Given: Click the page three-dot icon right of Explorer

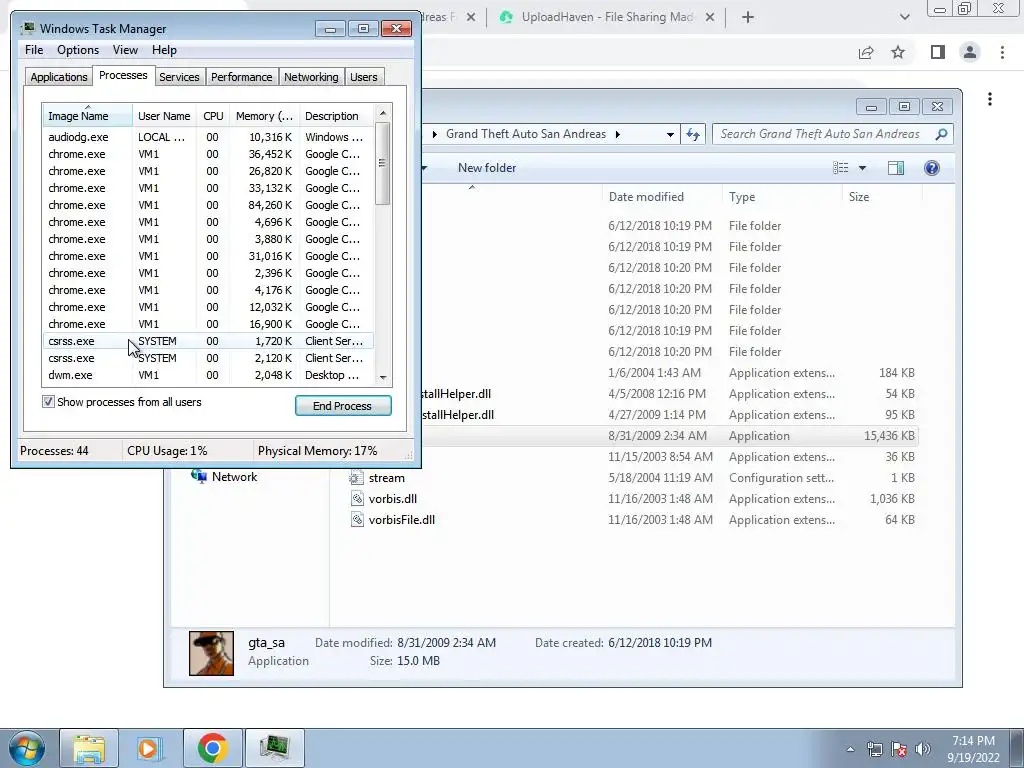Looking at the screenshot, I should (990, 99).
